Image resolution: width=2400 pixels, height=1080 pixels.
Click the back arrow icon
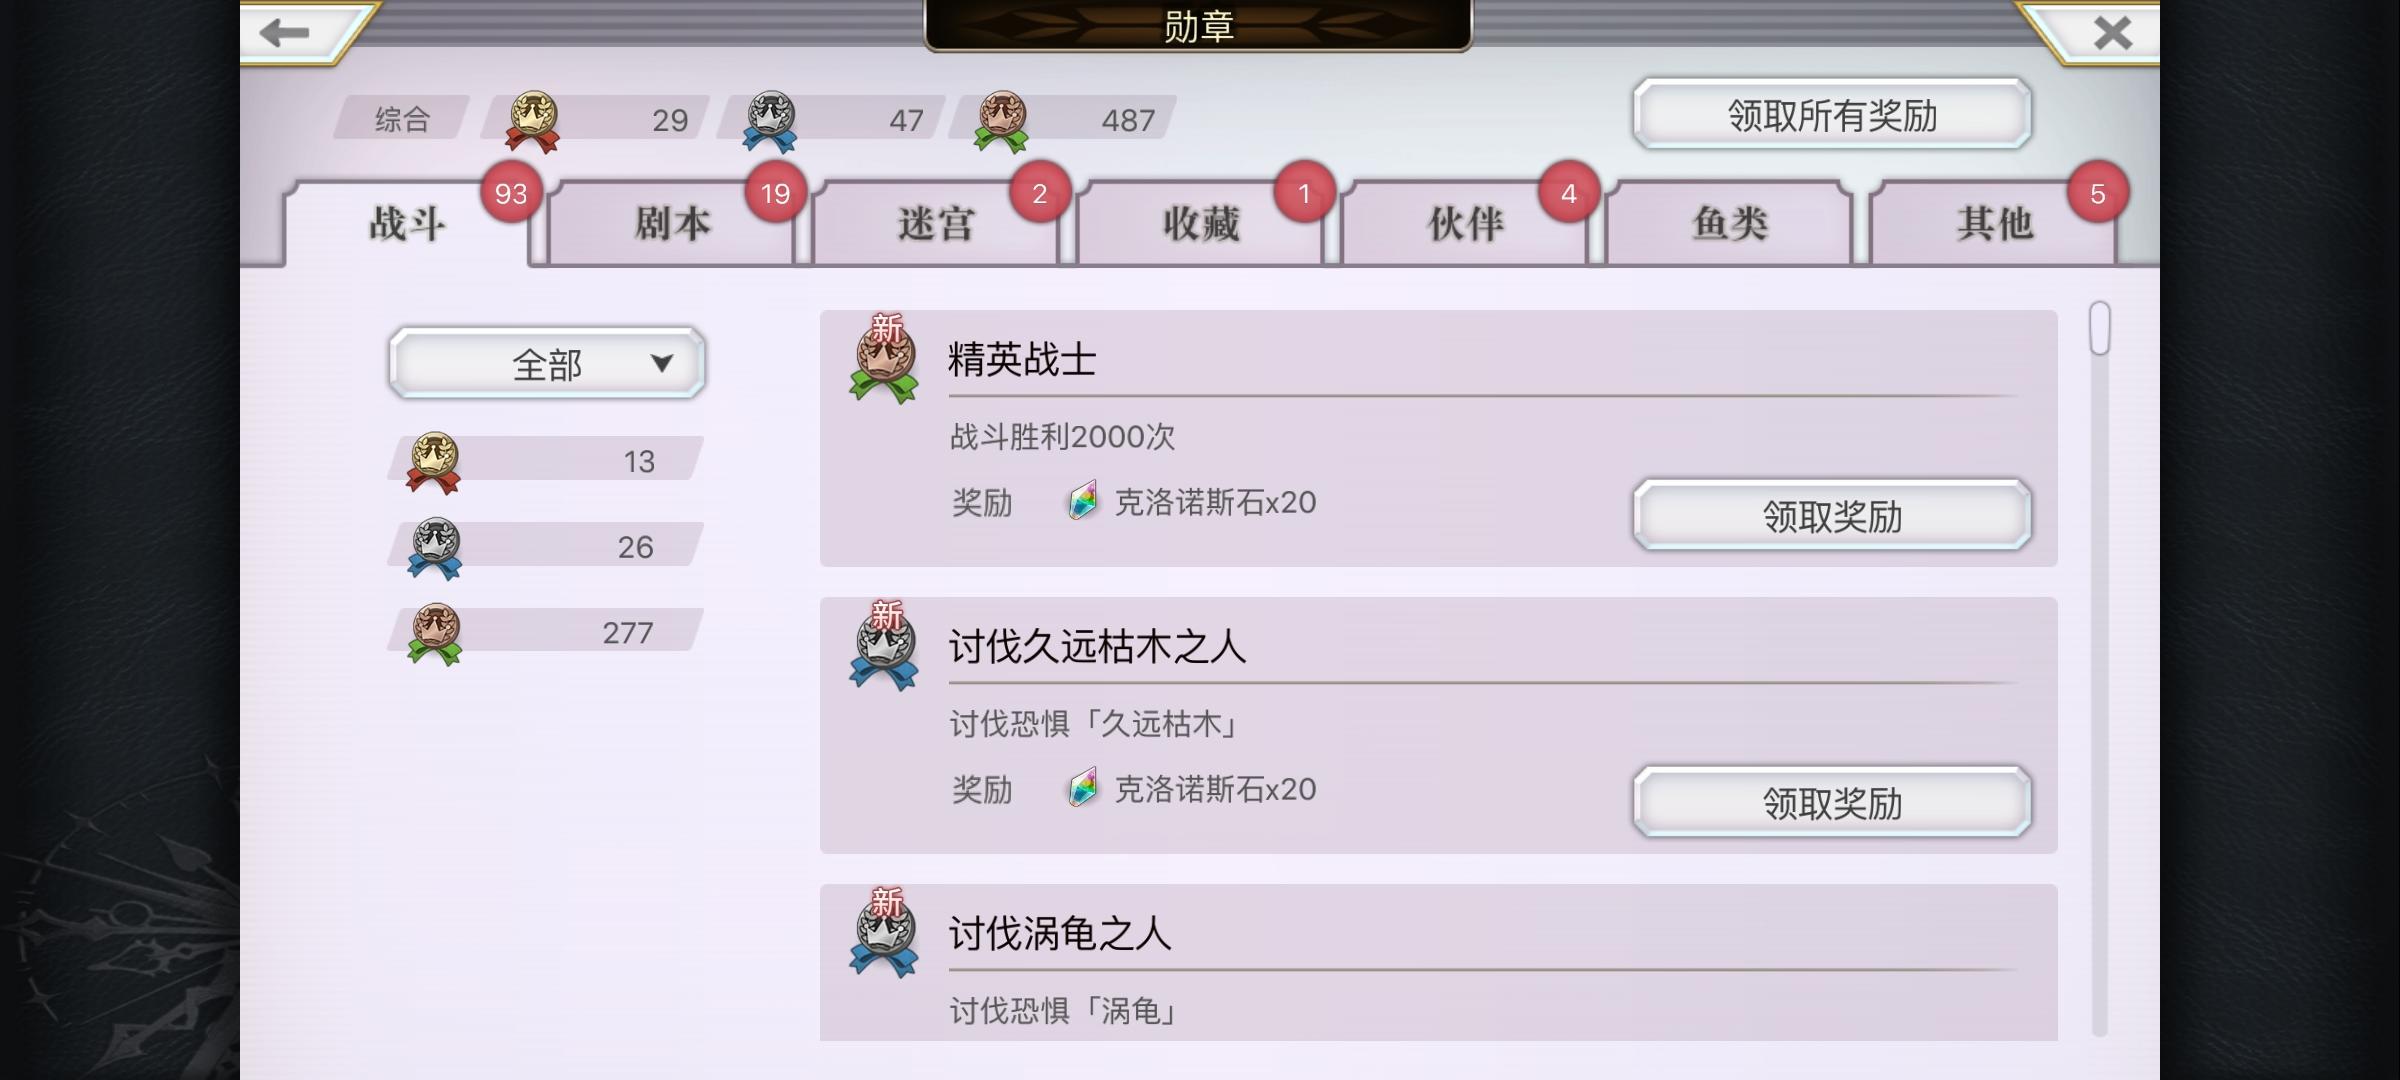point(285,33)
